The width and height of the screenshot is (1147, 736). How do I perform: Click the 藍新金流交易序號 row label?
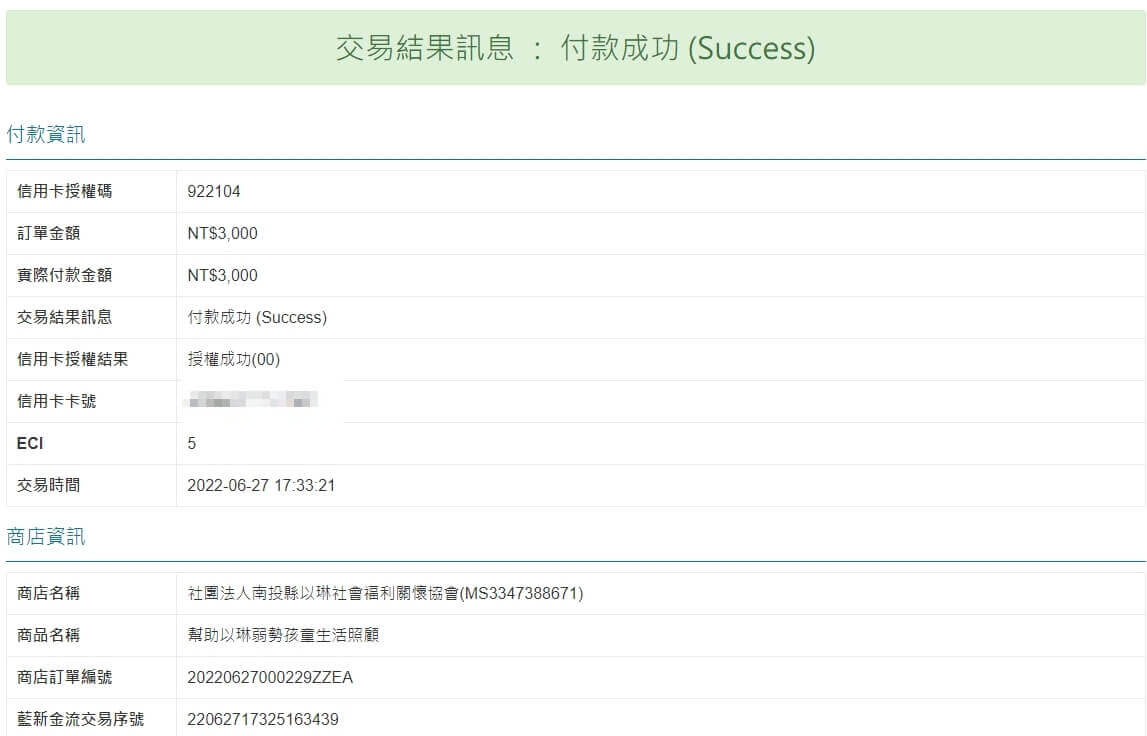[80, 719]
